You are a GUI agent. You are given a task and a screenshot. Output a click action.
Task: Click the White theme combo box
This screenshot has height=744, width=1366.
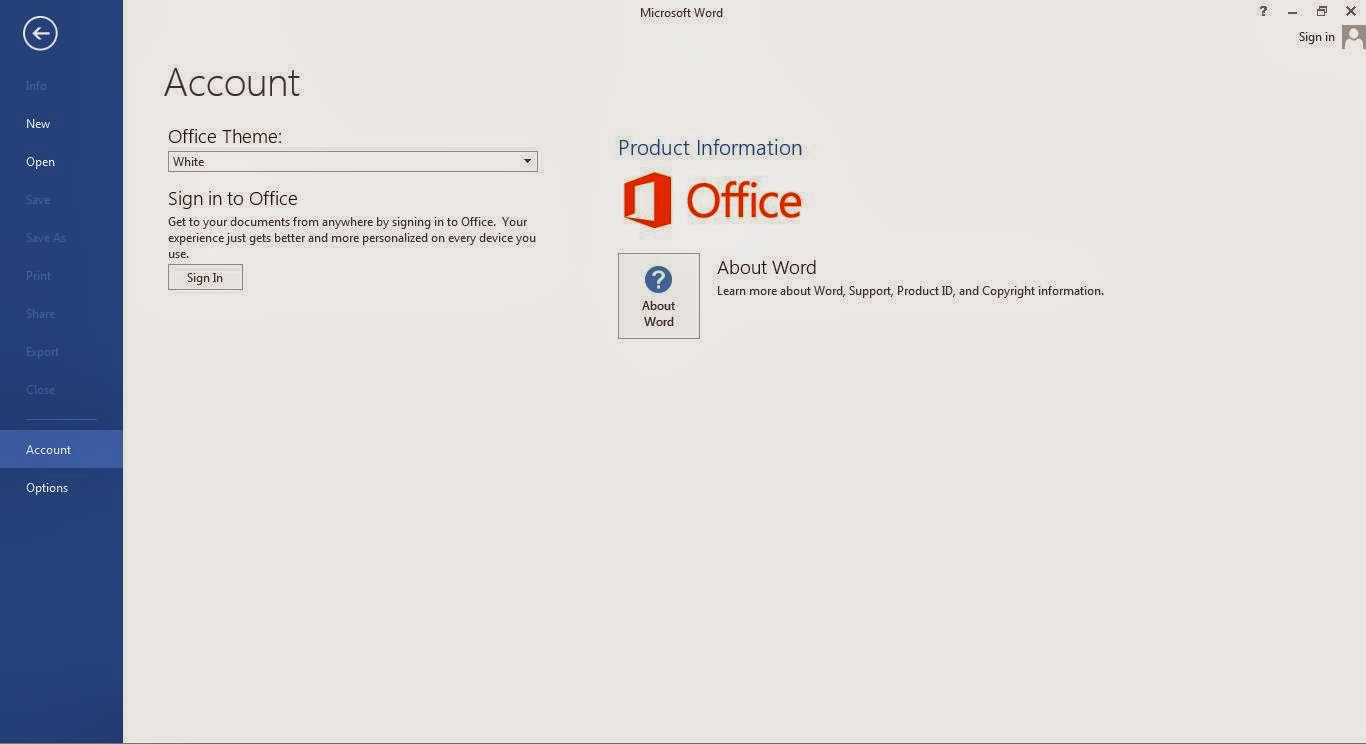[x=353, y=162]
